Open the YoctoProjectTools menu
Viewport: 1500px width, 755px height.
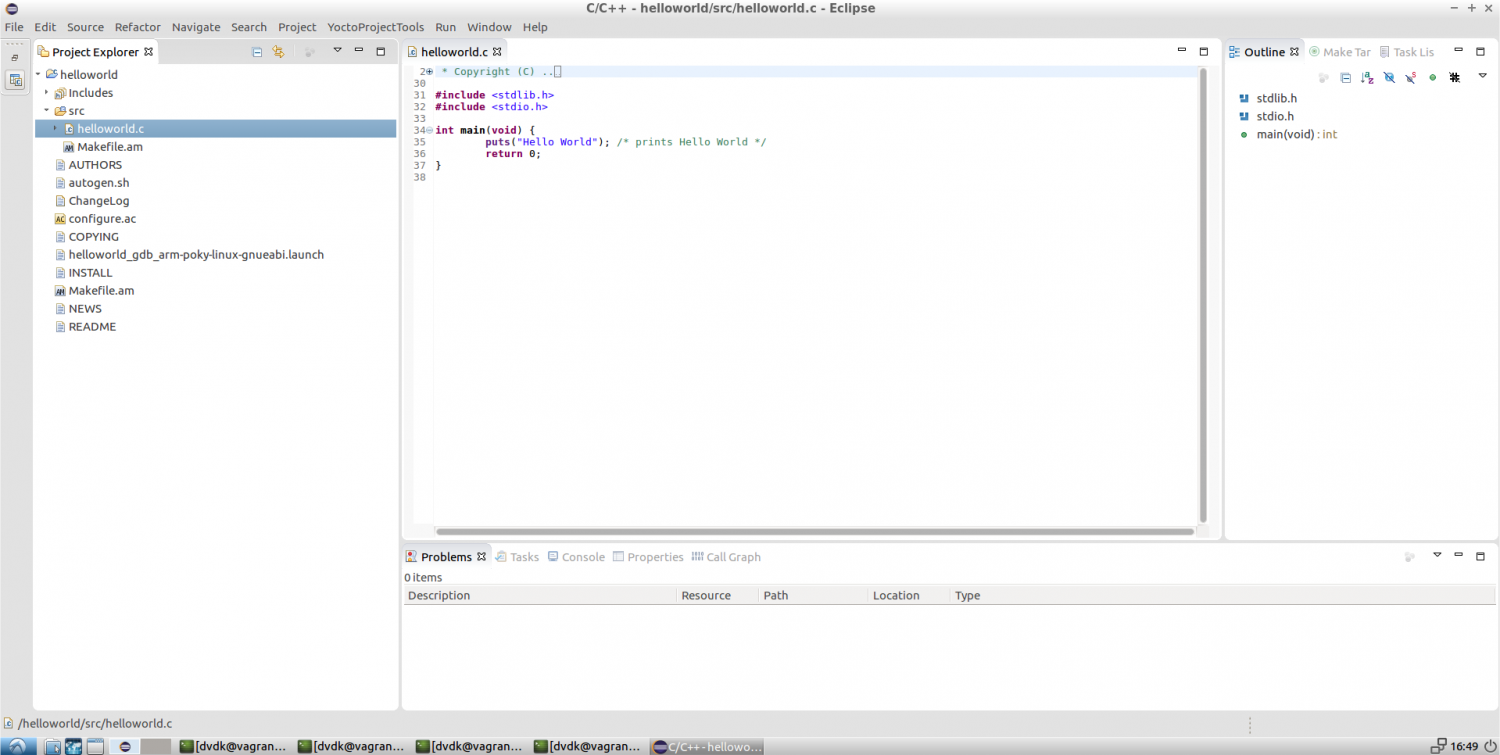[x=375, y=27]
